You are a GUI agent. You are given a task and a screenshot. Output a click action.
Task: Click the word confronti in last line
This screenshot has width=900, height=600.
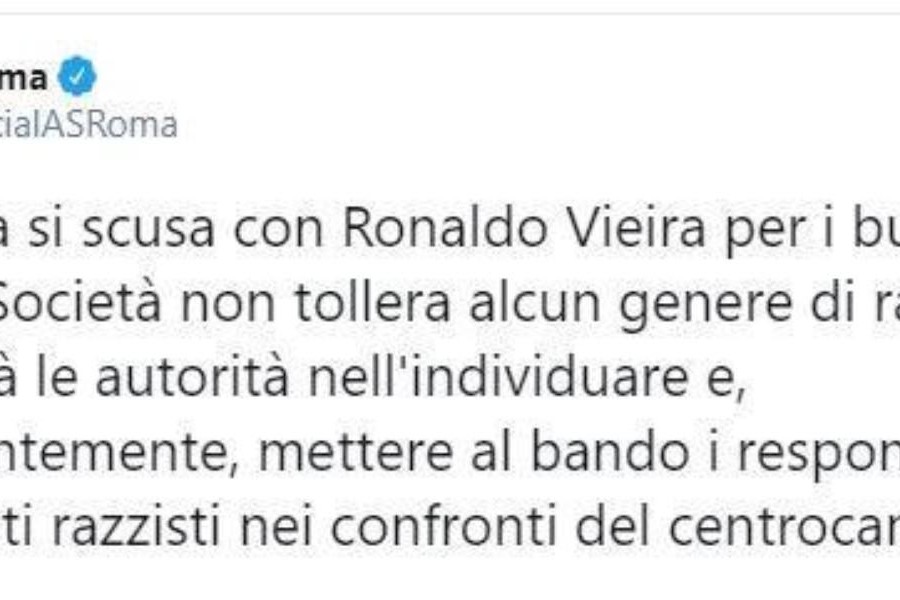pos(443,527)
